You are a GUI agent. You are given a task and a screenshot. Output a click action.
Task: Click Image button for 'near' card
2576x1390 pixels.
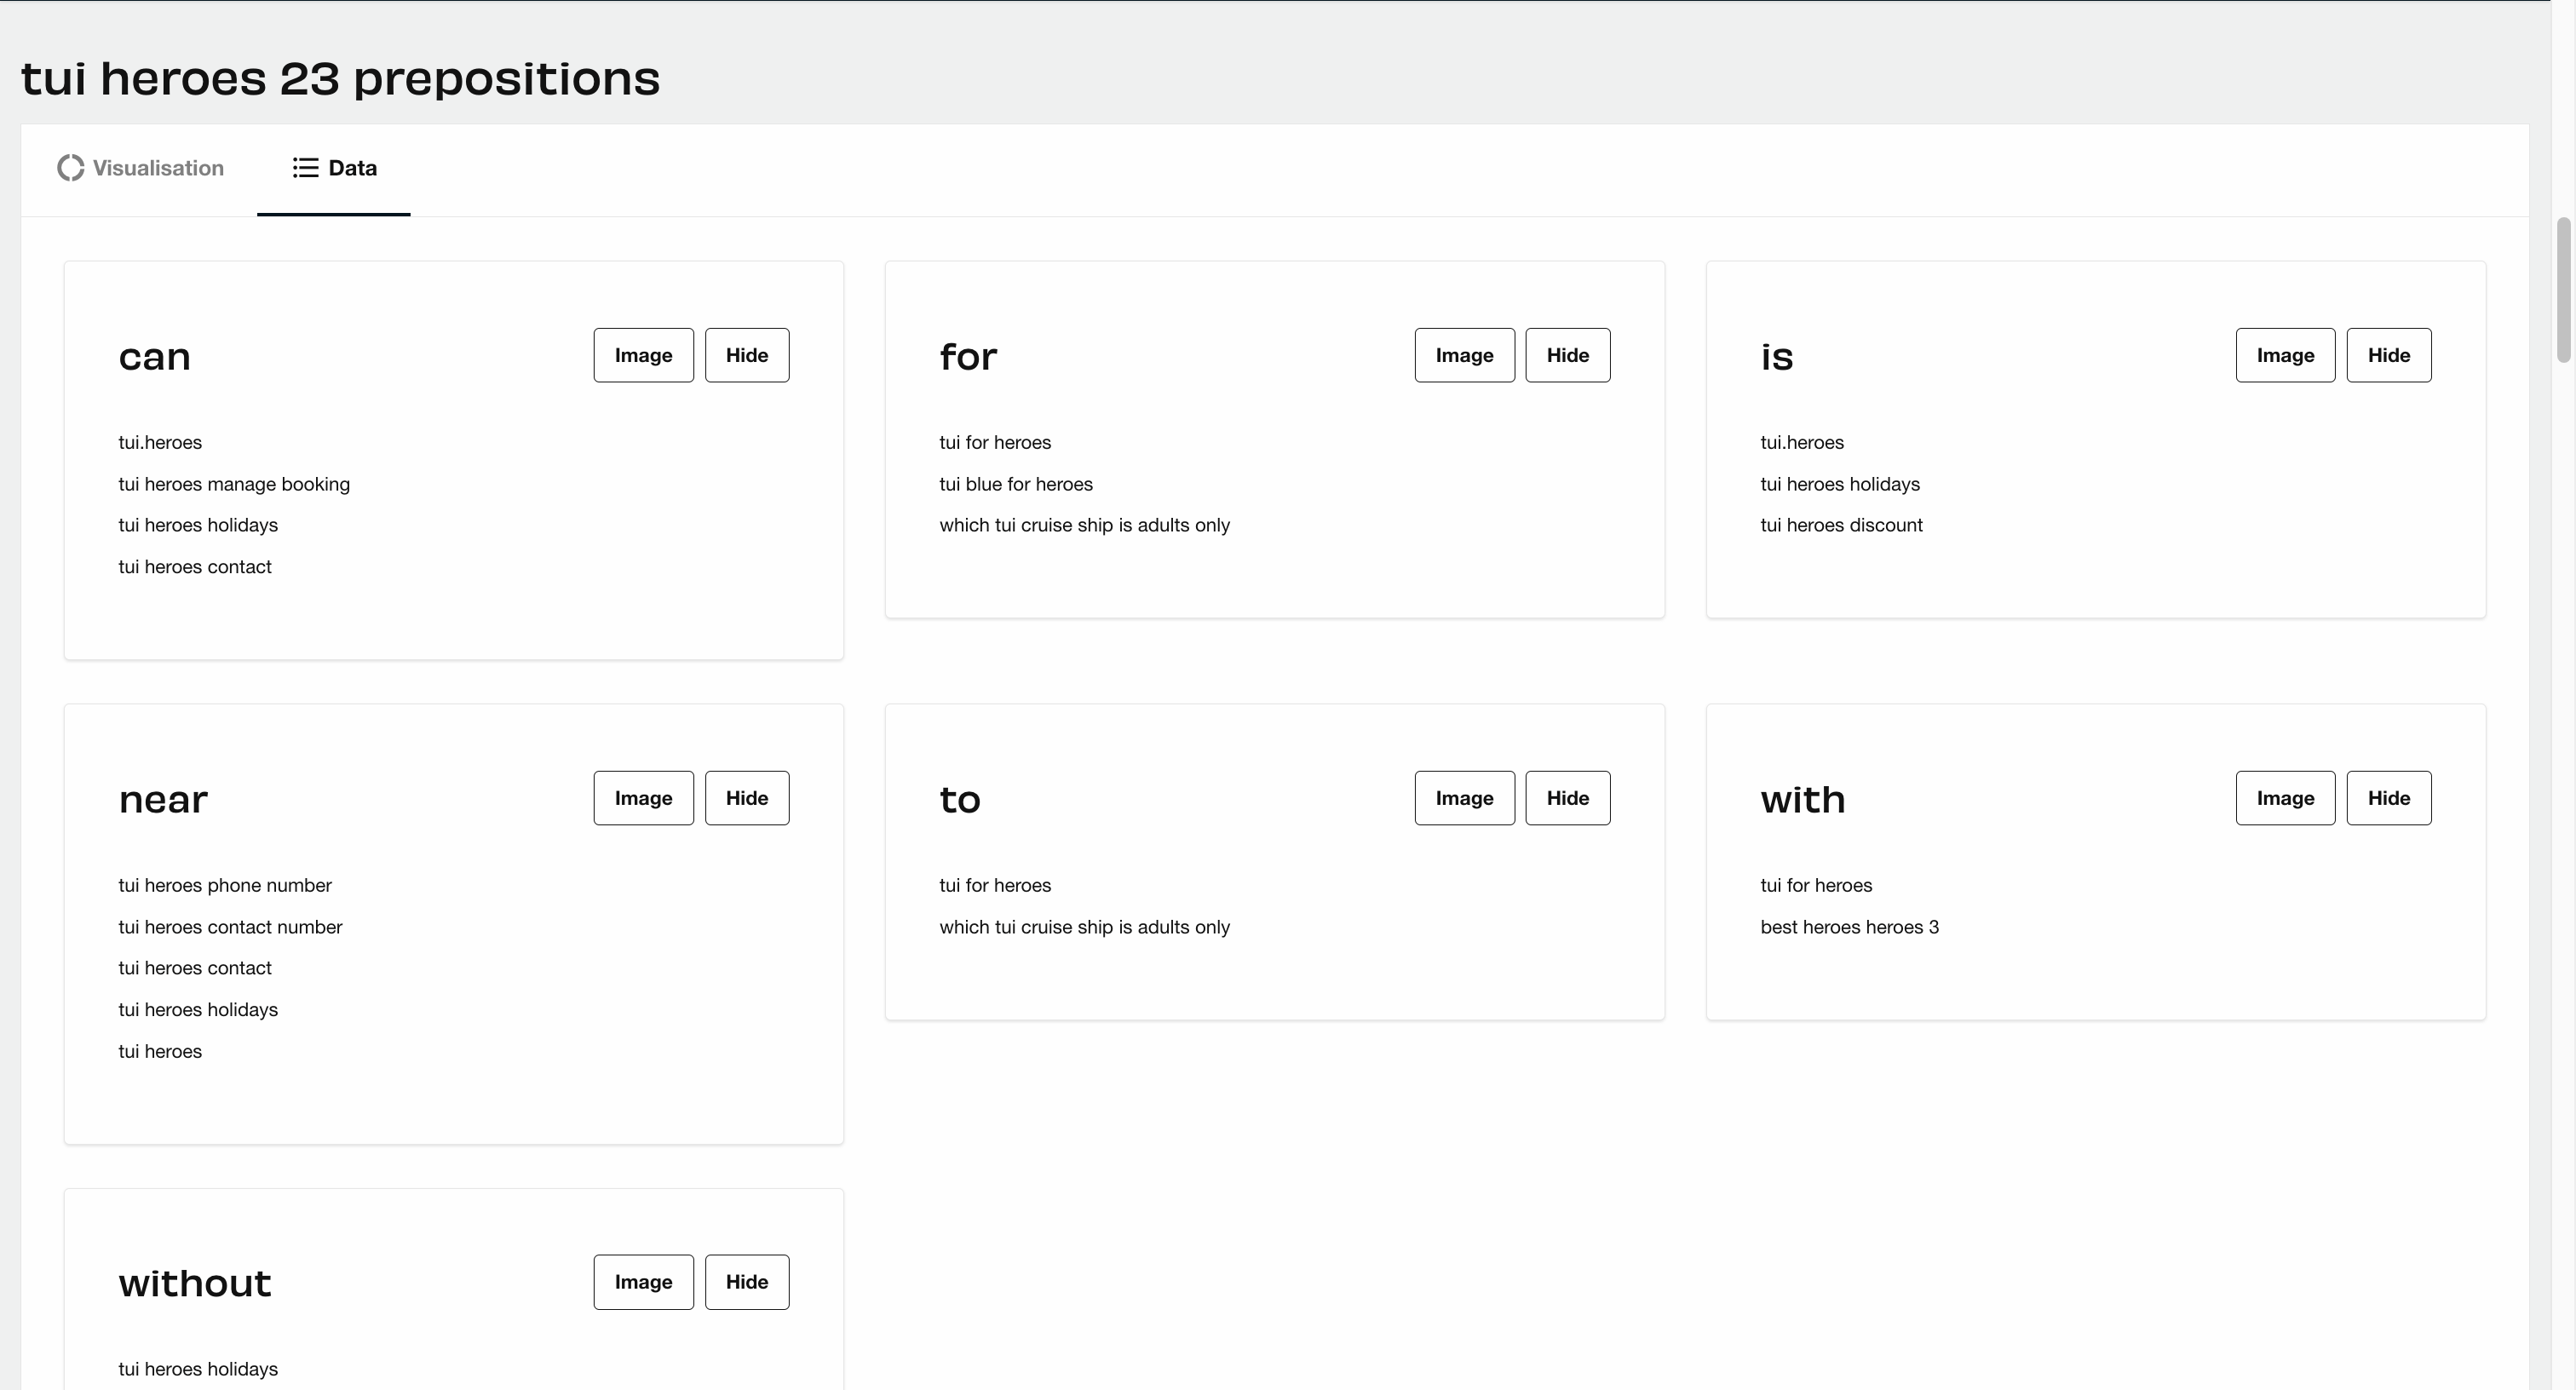[643, 798]
